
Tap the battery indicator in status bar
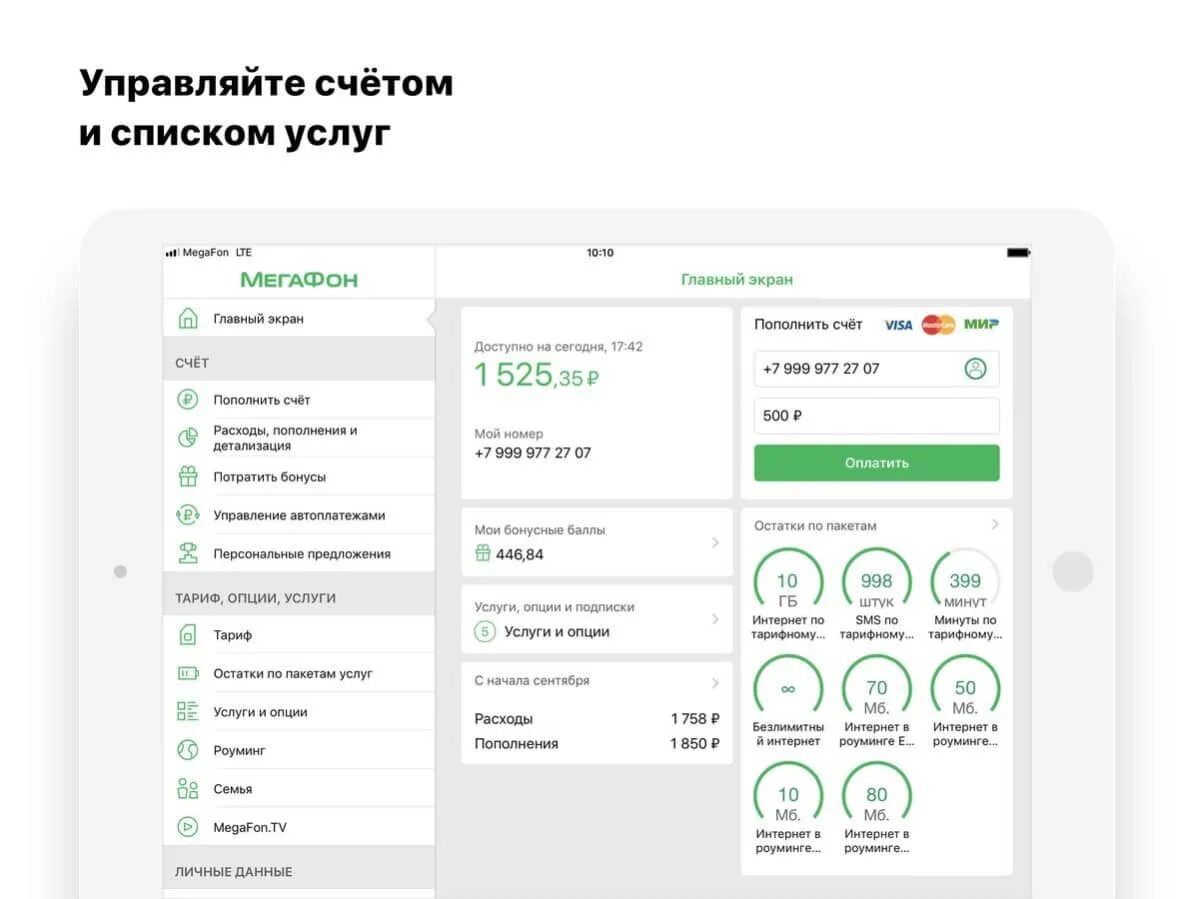point(1018,253)
